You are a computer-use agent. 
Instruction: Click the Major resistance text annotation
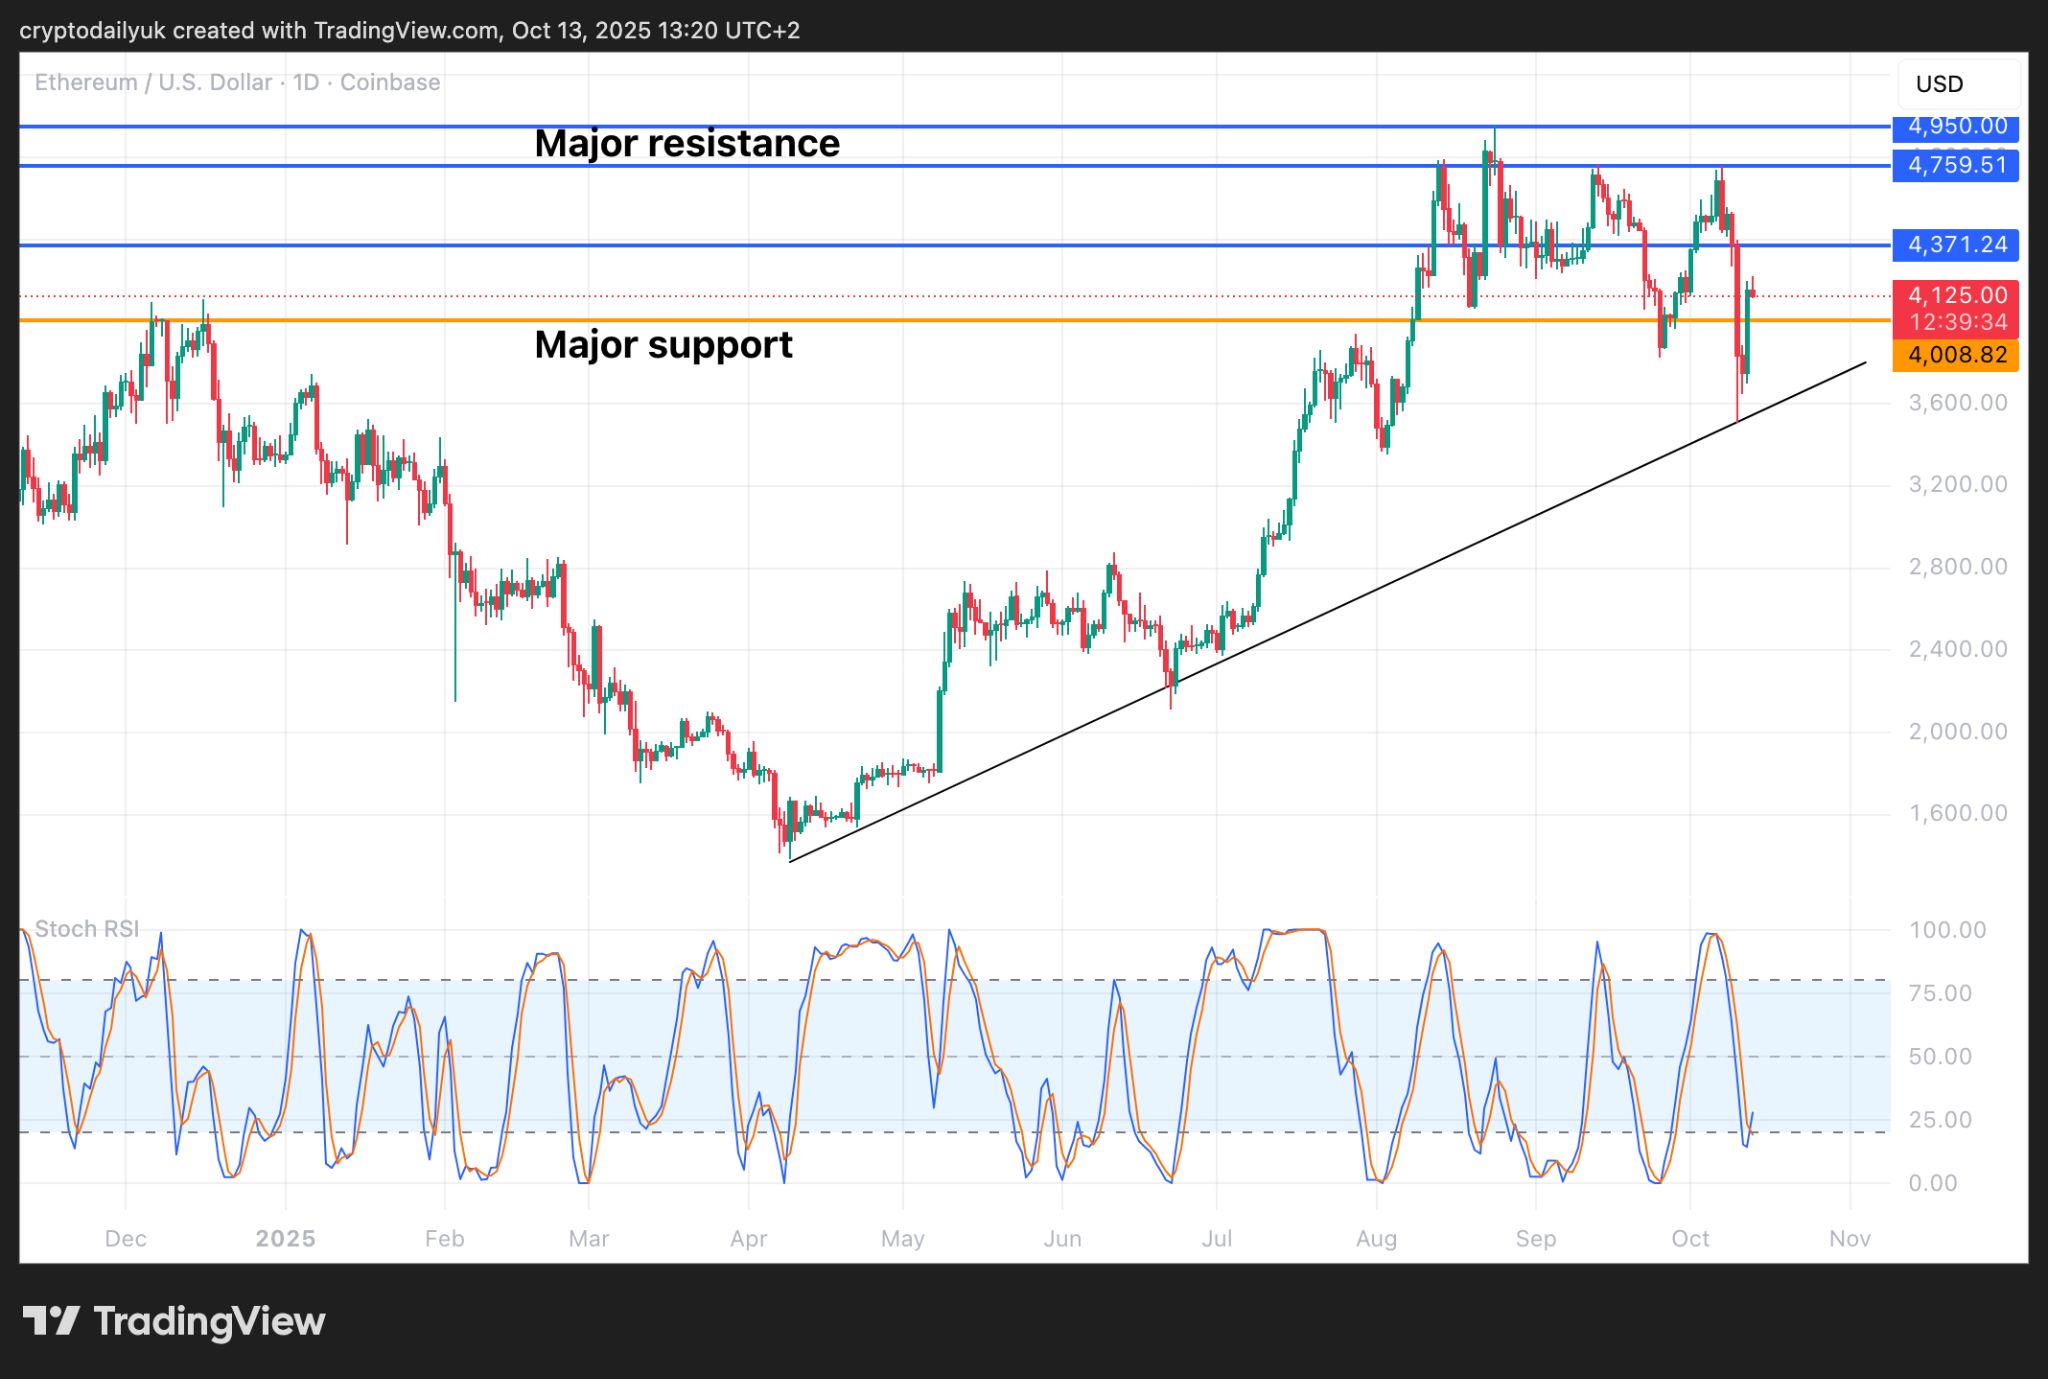[687, 144]
